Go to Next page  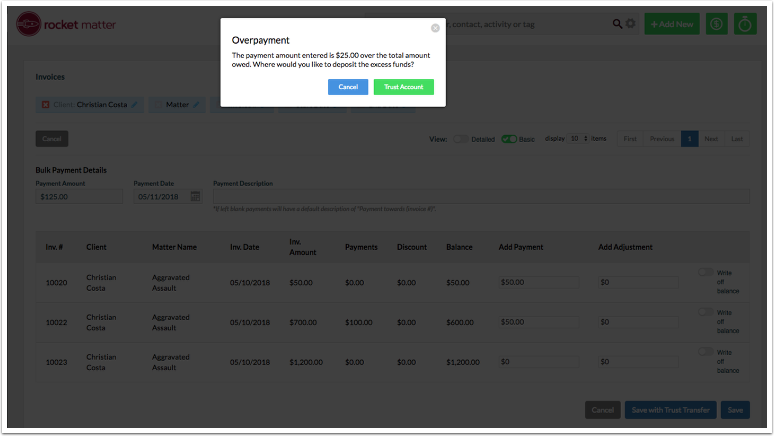[711, 139]
